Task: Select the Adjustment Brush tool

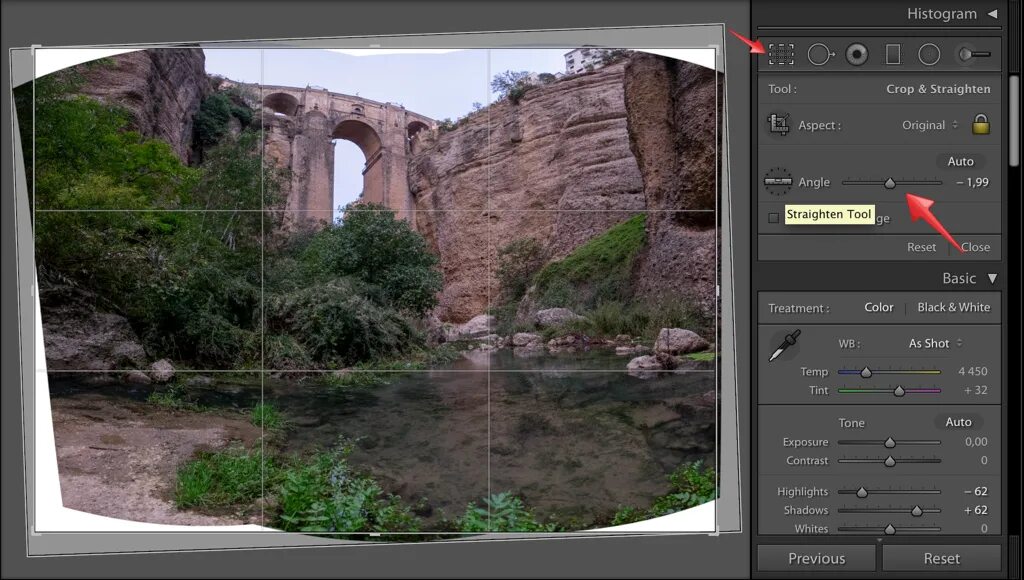Action: click(974, 54)
